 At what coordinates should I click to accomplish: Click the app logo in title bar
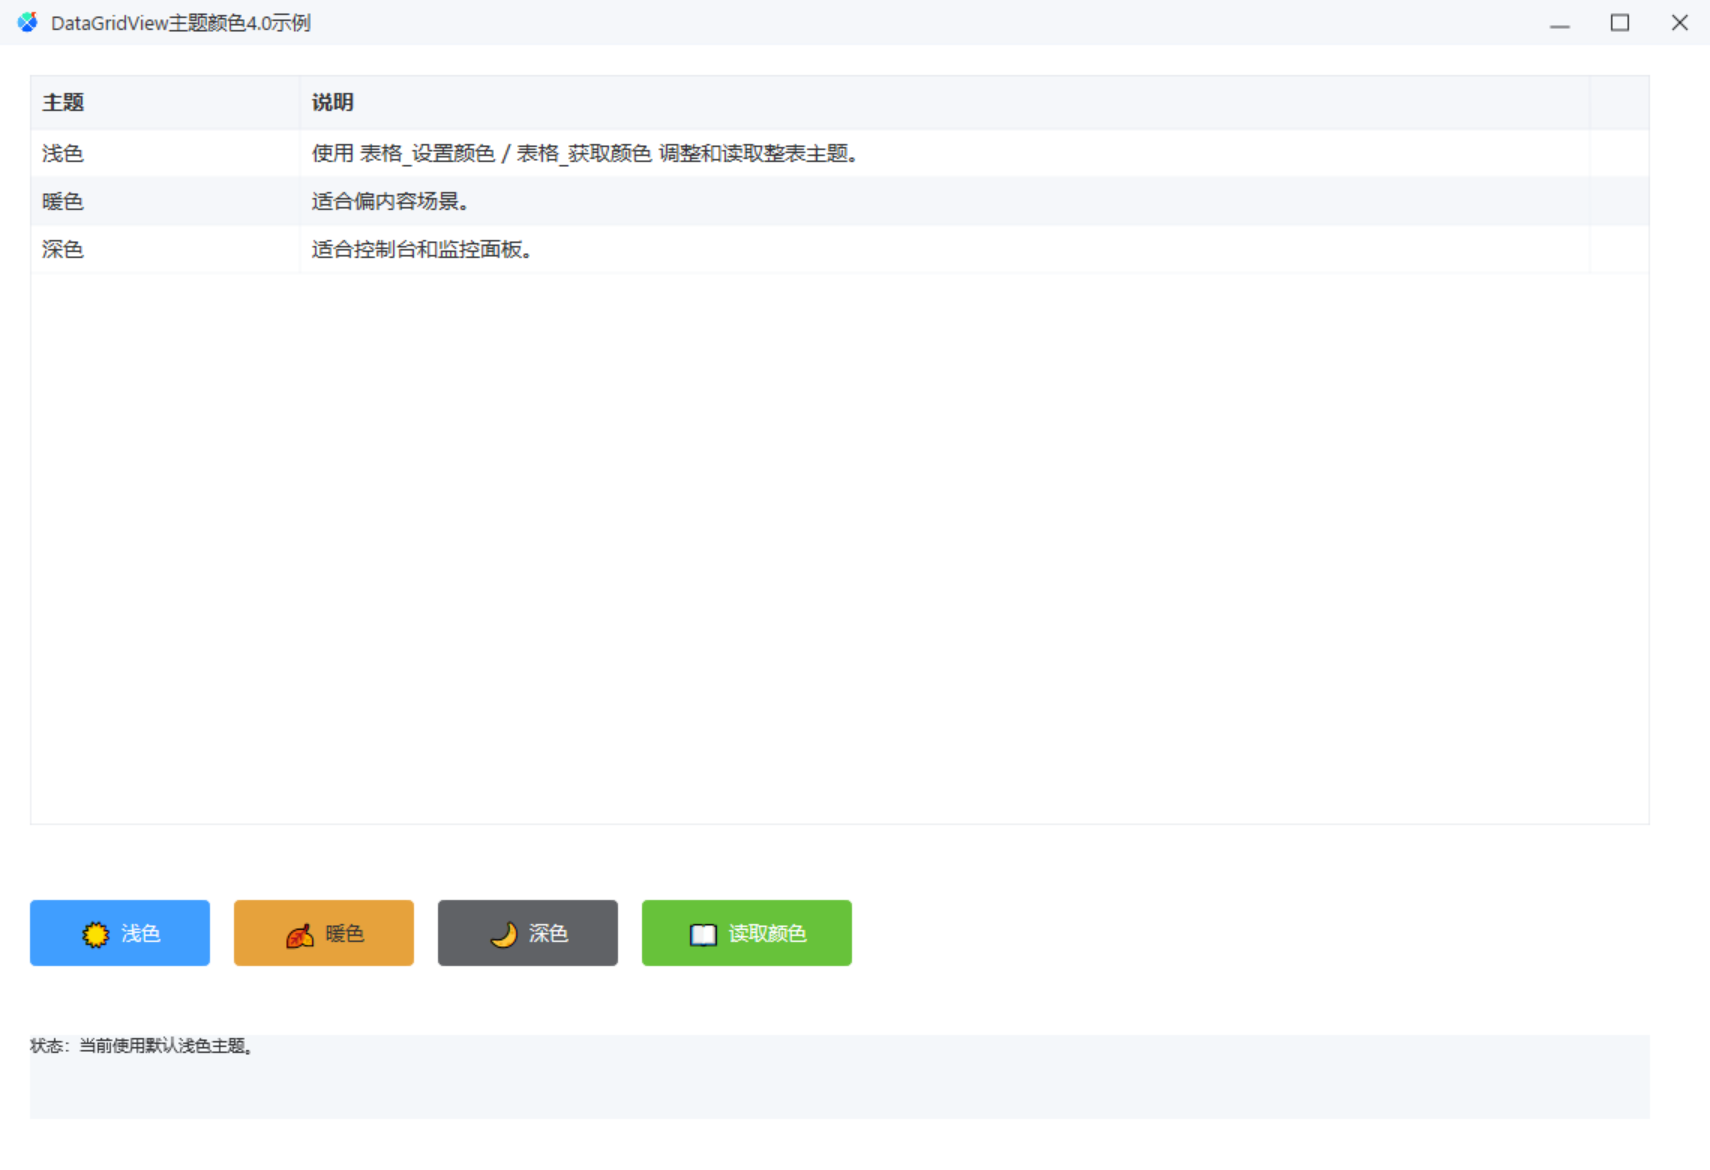click(x=28, y=22)
